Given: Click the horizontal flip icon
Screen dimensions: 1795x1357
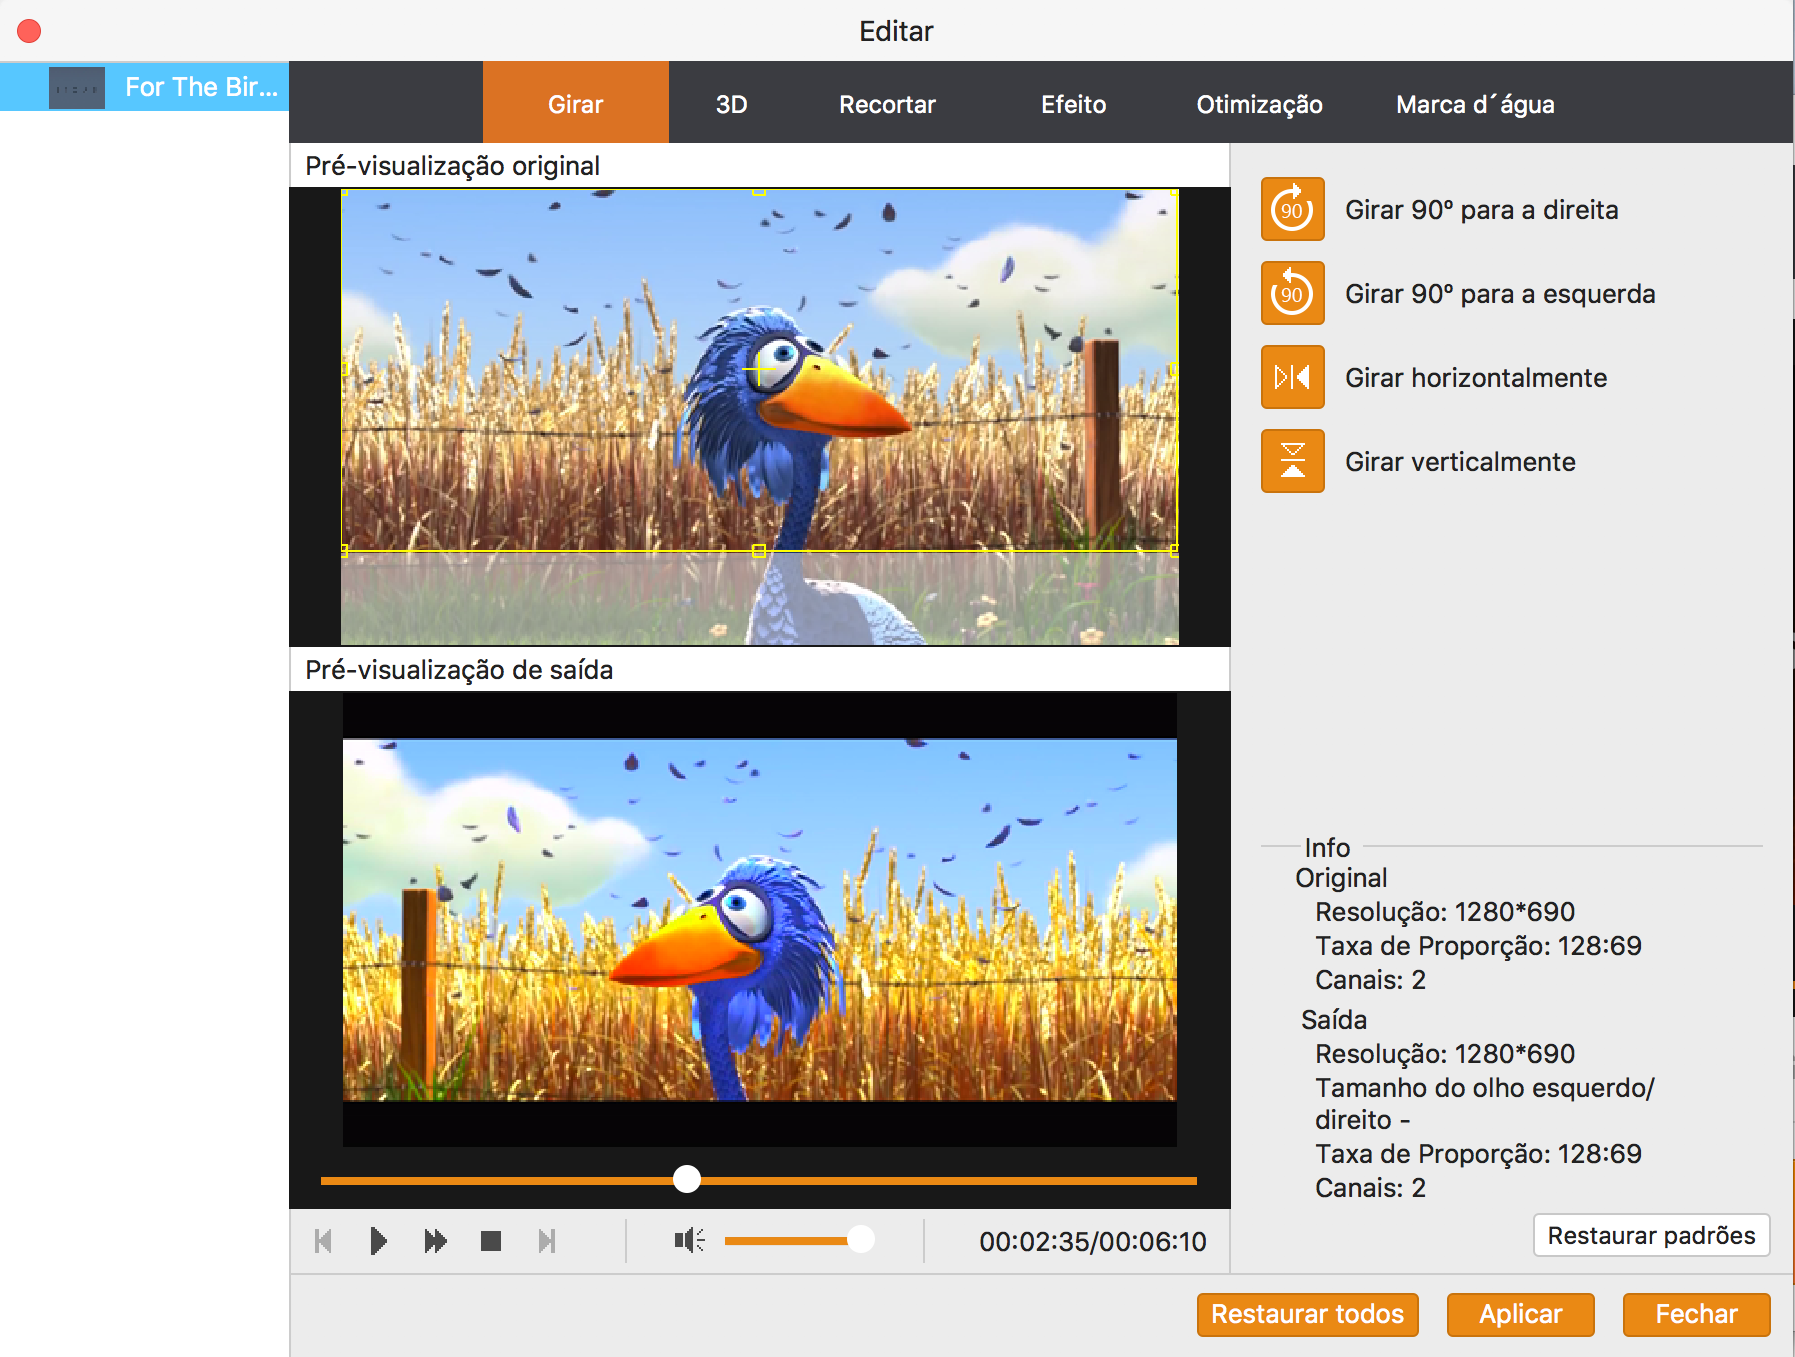Looking at the screenshot, I should [1292, 377].
